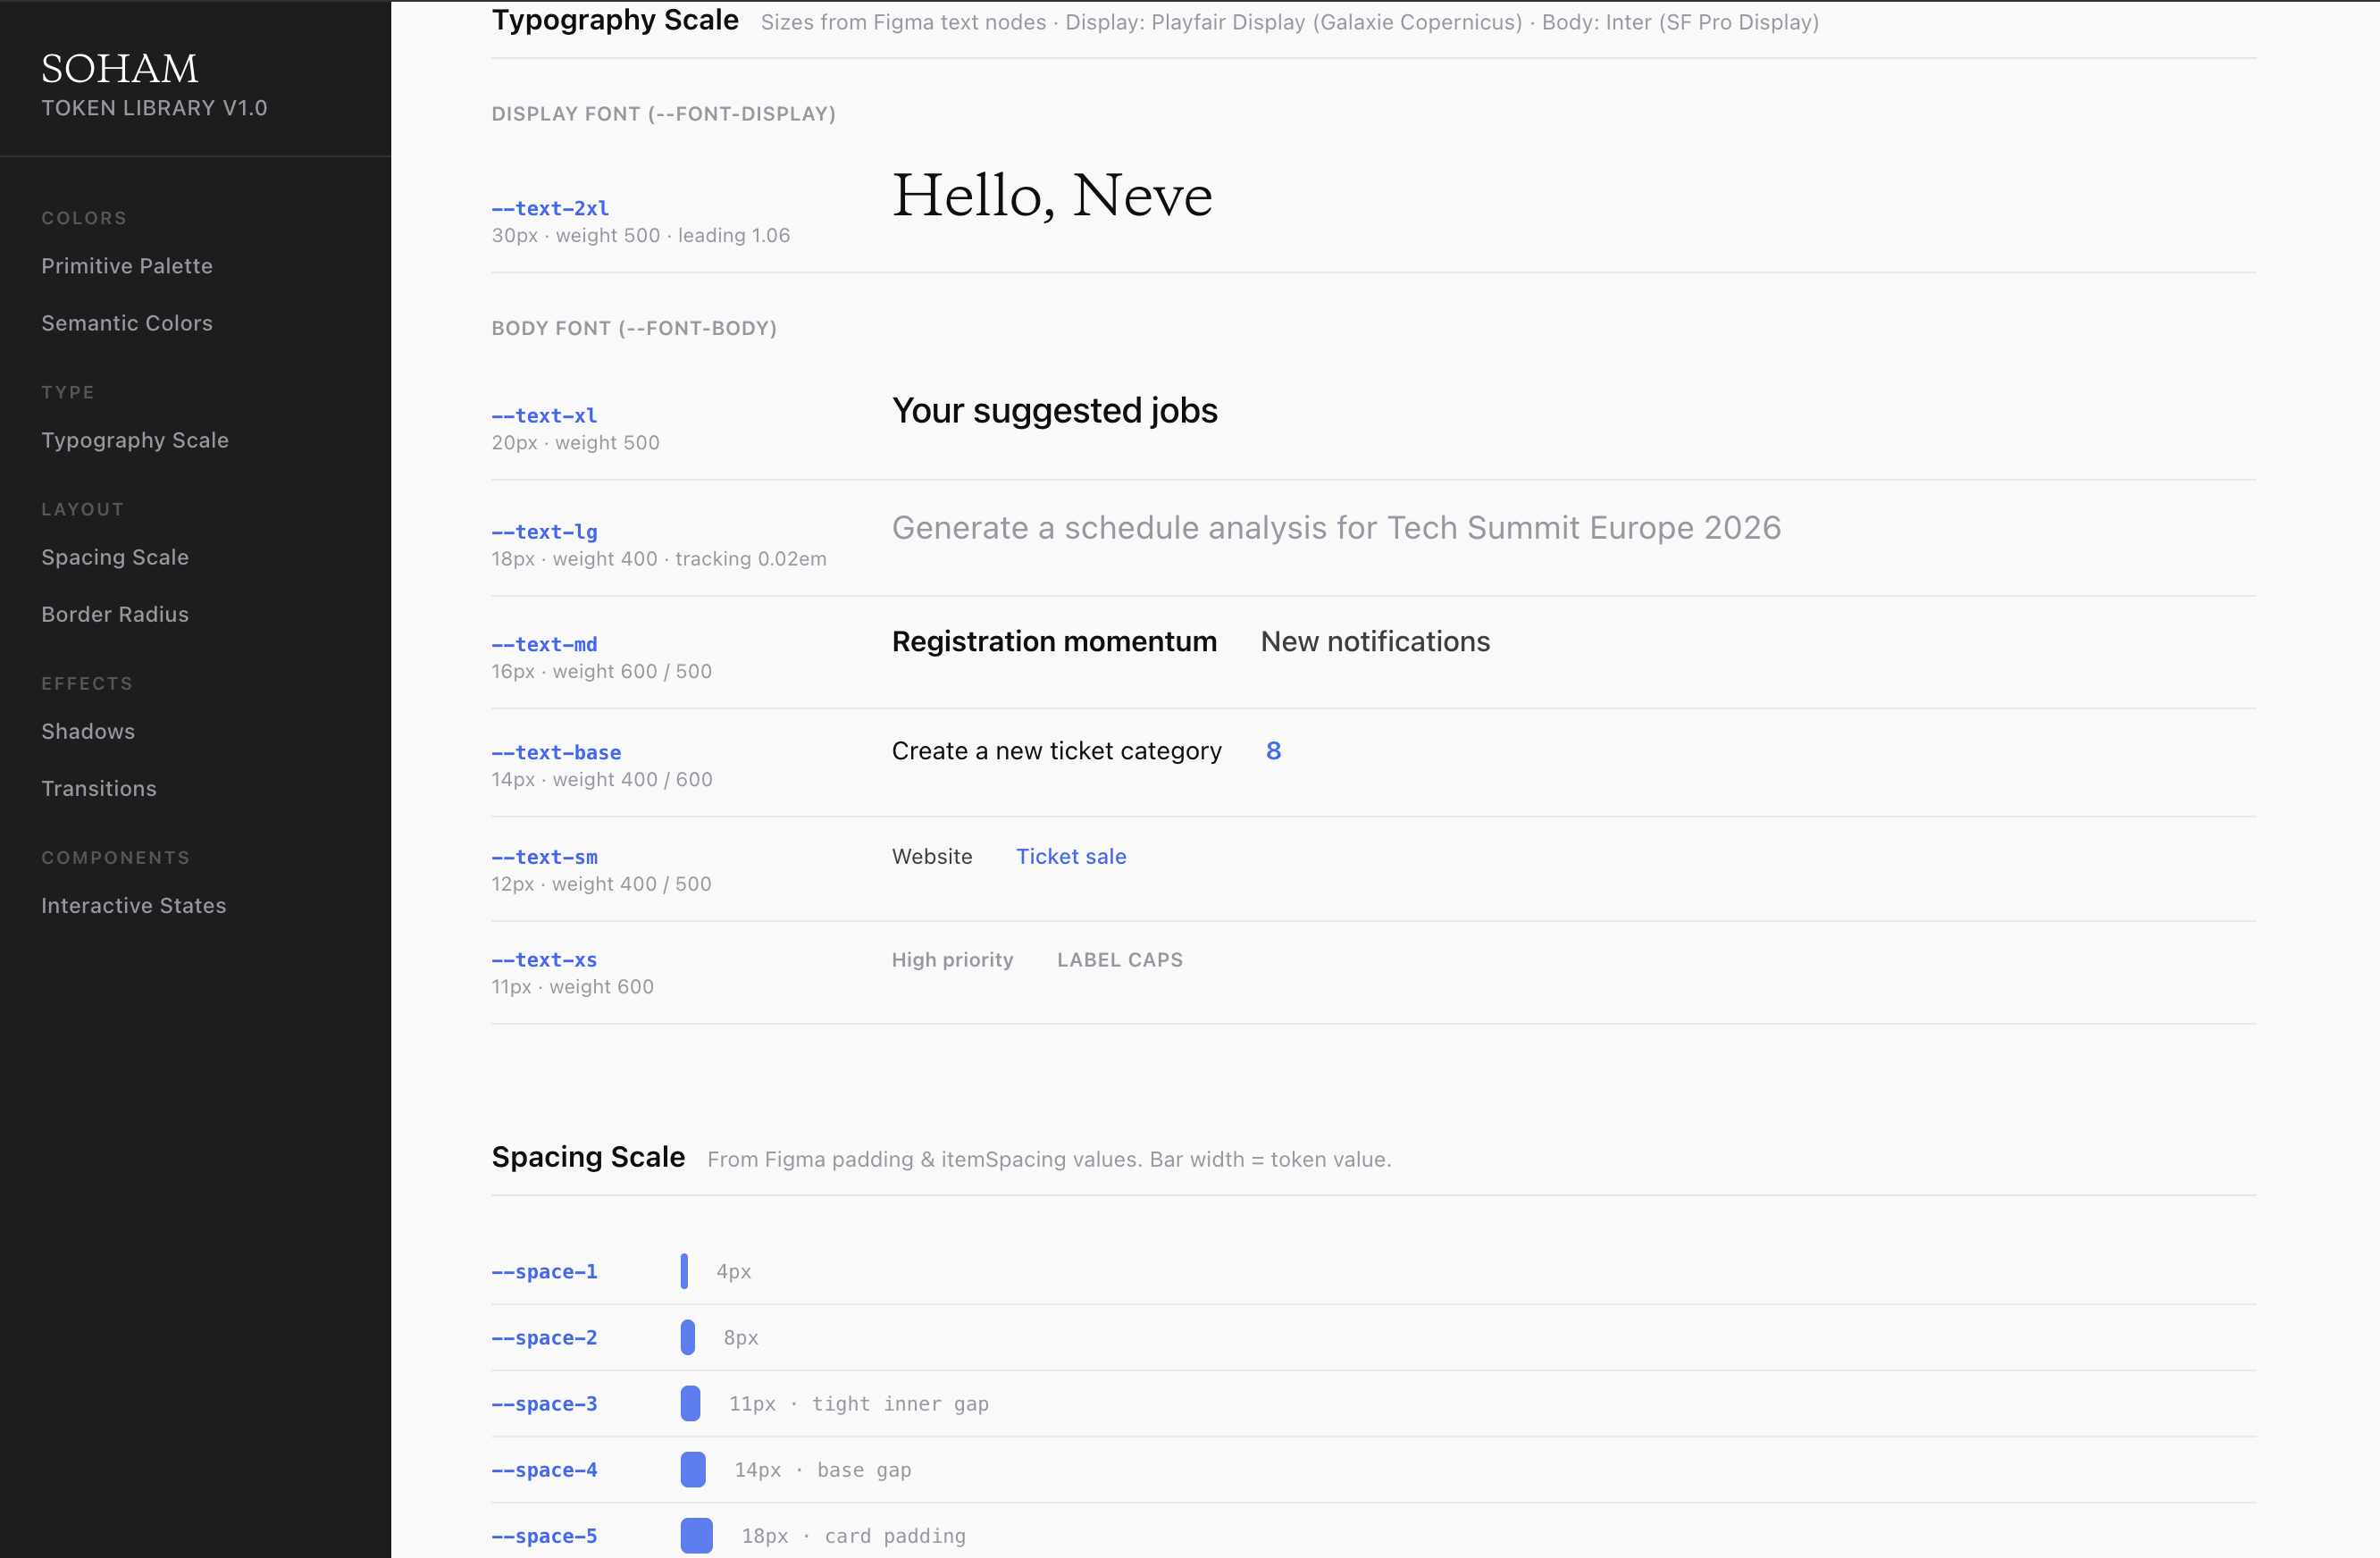Open Transitions sidebar entry
Image resolution: width=2380 pixels, height=1558 pixels.
(99, 788)
